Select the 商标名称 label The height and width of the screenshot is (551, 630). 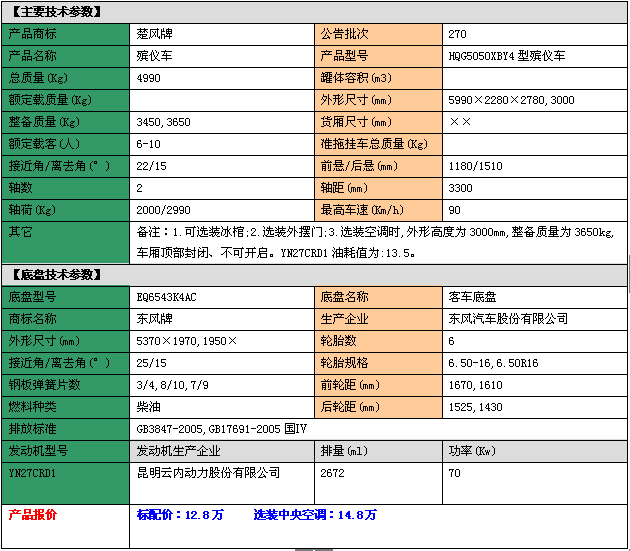(32, 319)
